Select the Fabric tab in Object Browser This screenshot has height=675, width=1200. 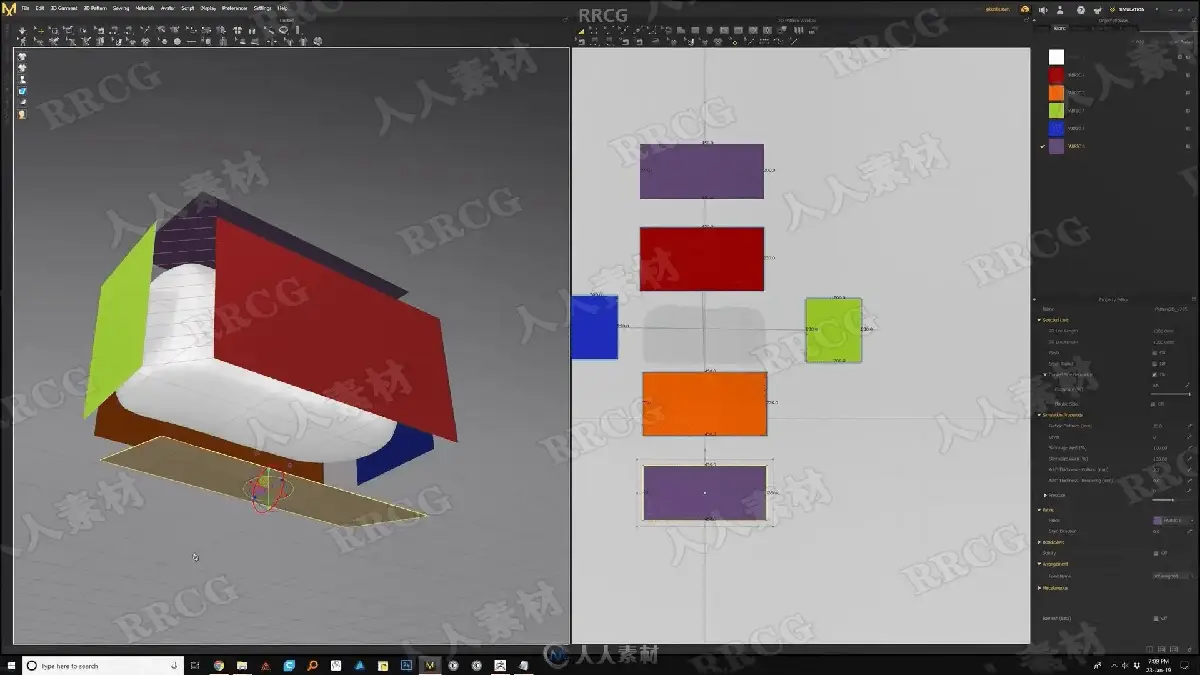[1060, 28]
